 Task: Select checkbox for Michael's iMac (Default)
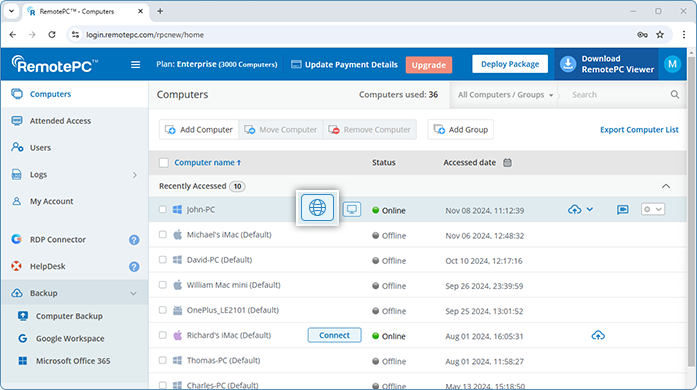click(163, 234)
